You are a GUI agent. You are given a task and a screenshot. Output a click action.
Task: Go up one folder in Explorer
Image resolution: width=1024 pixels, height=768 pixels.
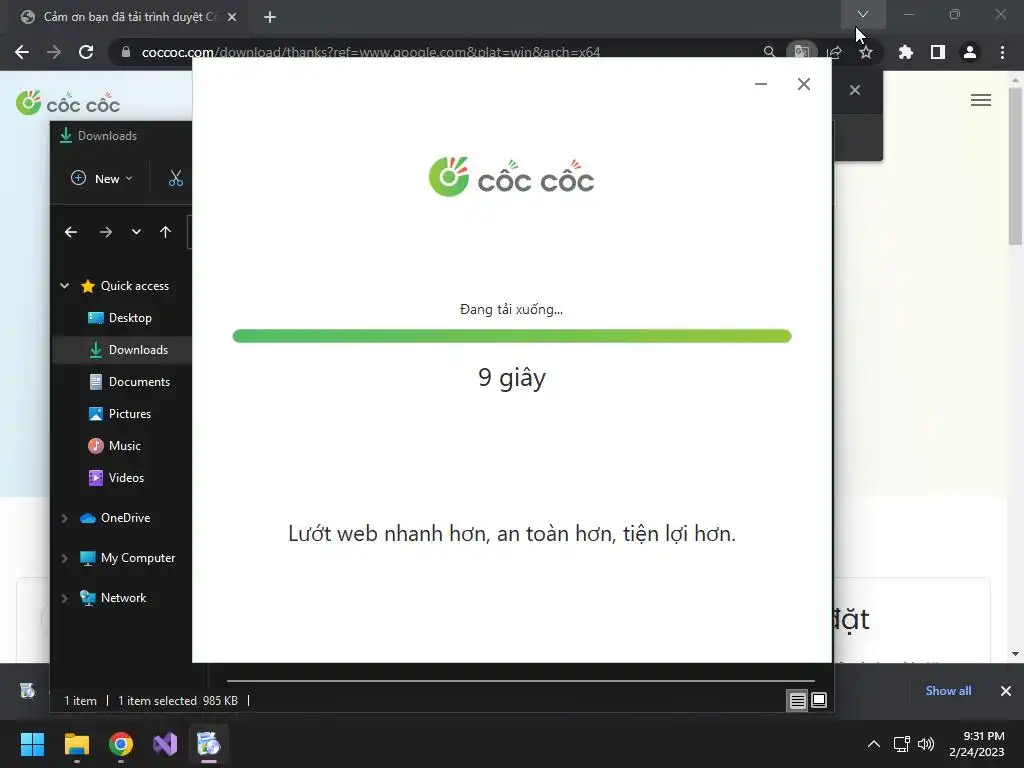click(165, 232)
